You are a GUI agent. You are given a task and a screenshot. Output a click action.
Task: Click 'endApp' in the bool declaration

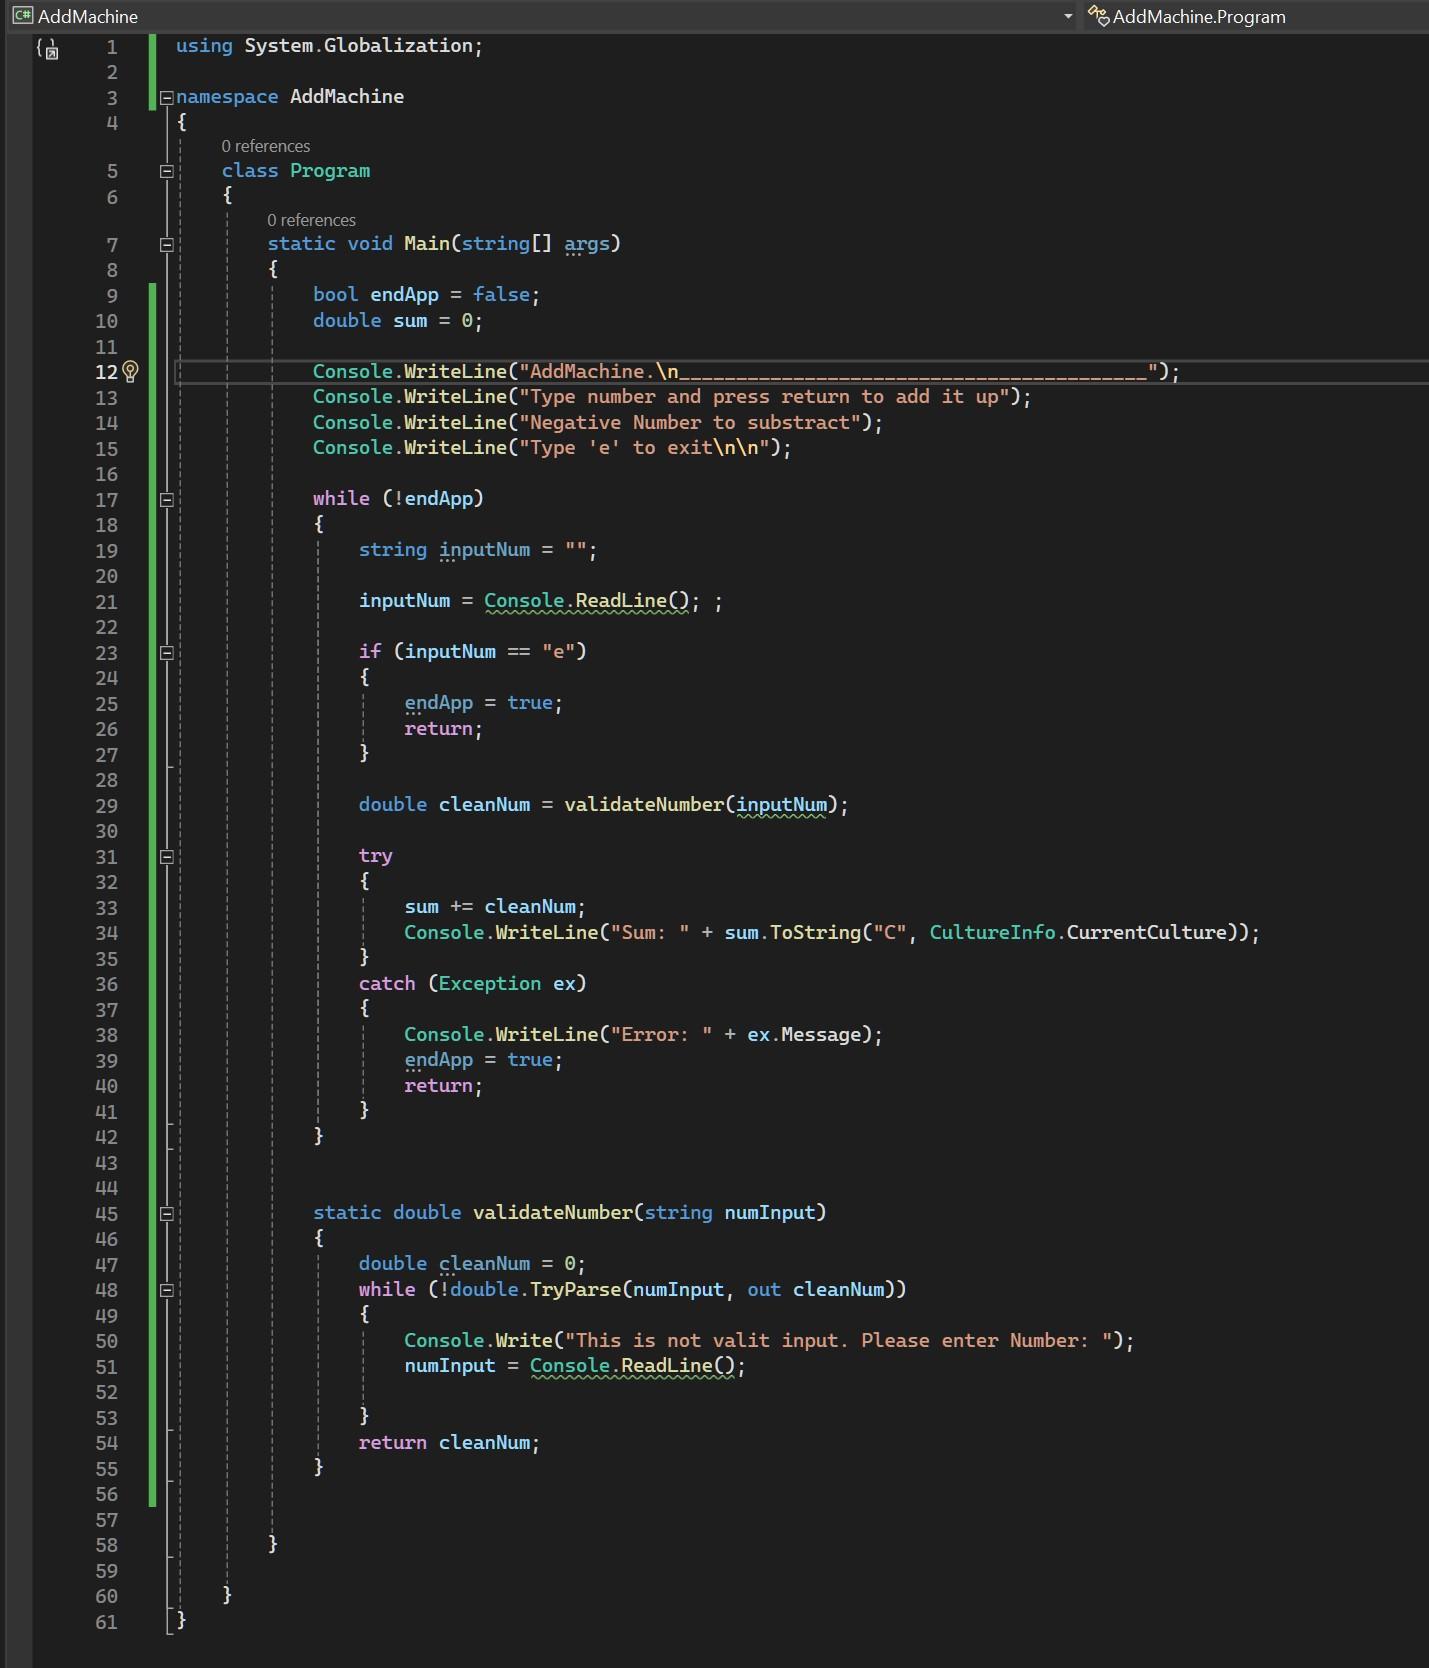[x=404, y=295]
